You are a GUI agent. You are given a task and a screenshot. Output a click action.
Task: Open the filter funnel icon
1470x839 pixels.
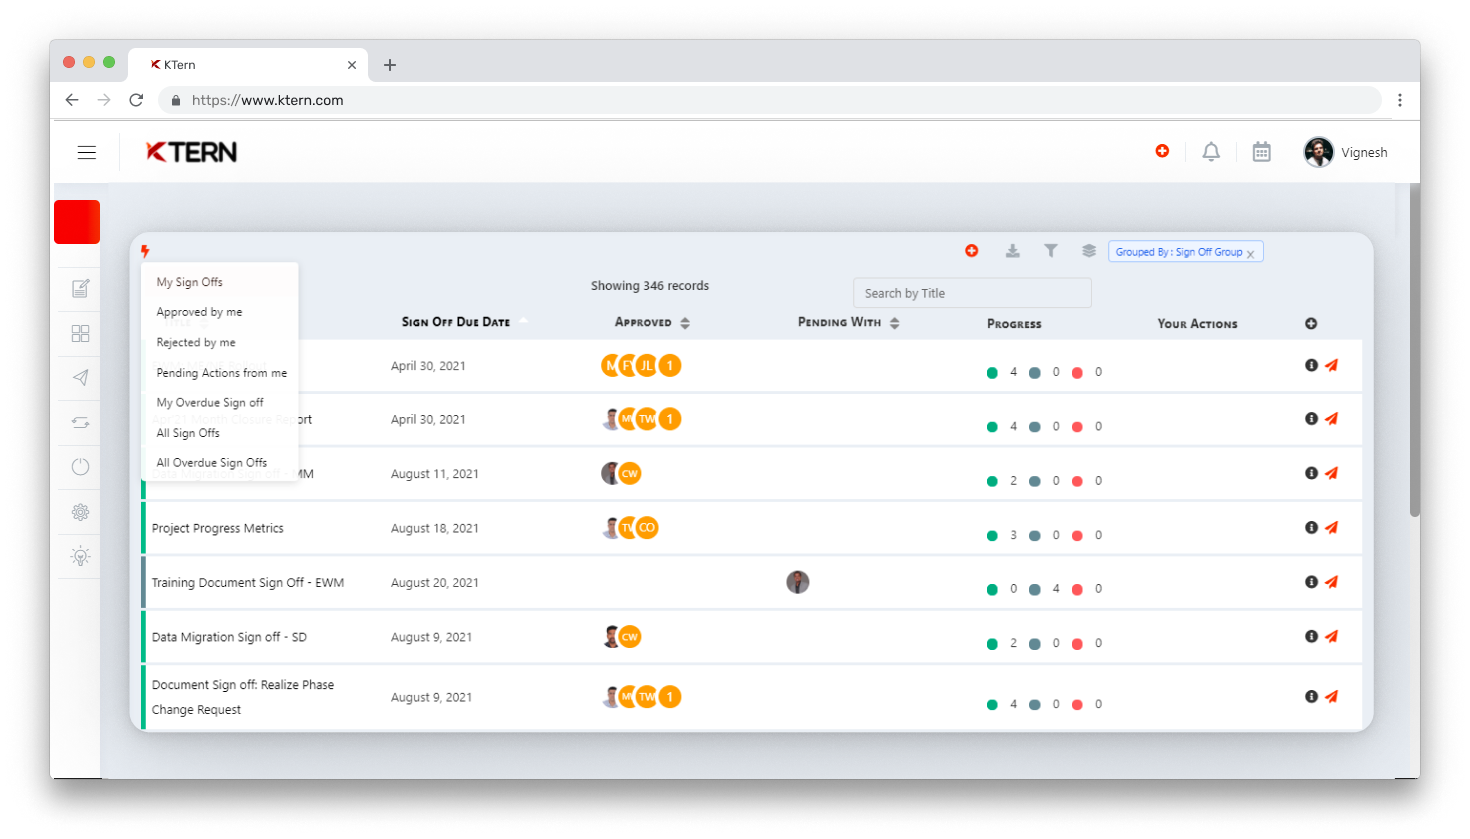coord(1051,251)
